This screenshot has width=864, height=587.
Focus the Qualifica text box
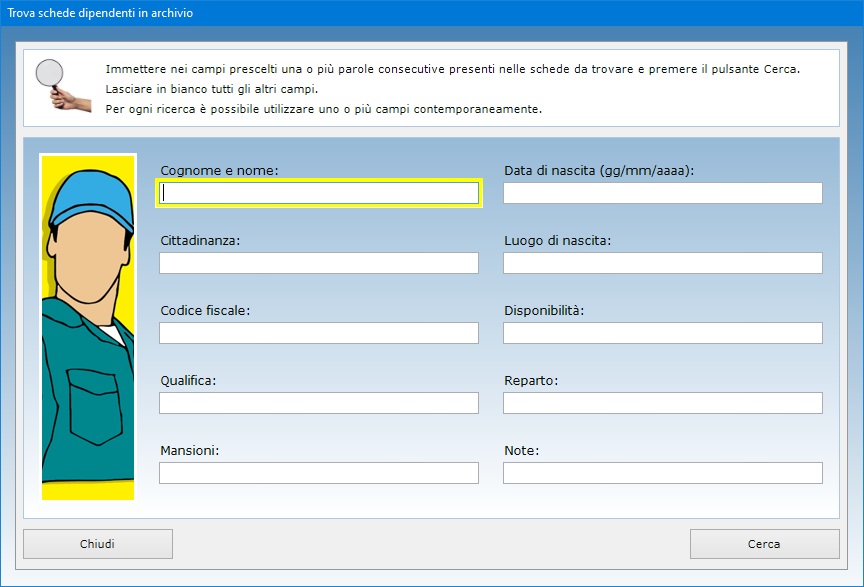point(319,403)
